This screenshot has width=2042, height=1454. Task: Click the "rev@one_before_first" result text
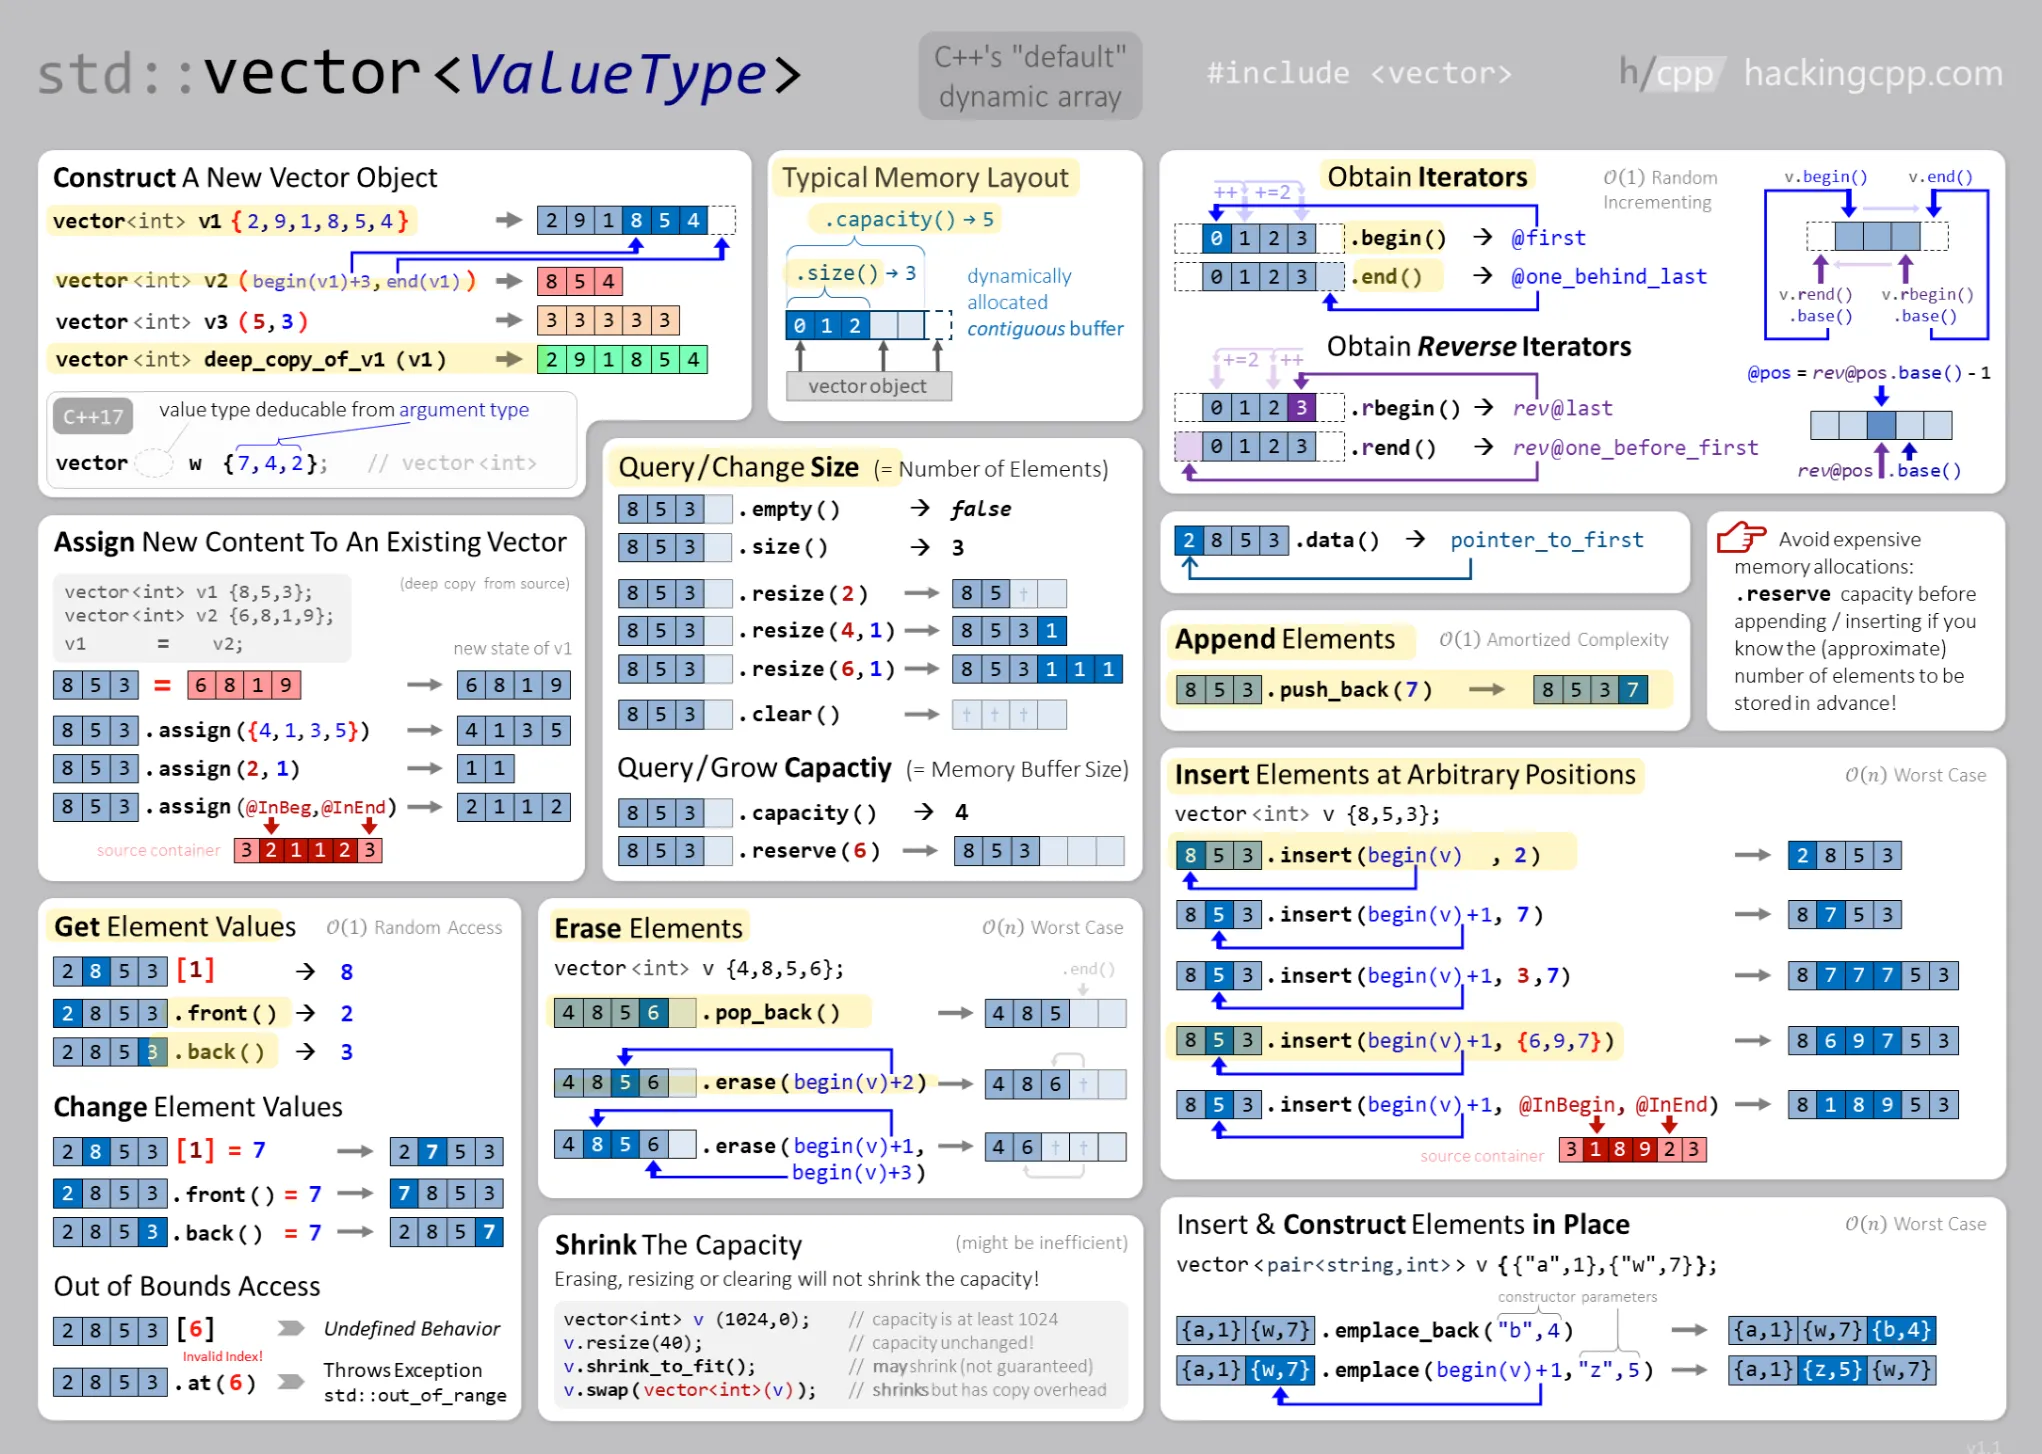point(1634,448)
